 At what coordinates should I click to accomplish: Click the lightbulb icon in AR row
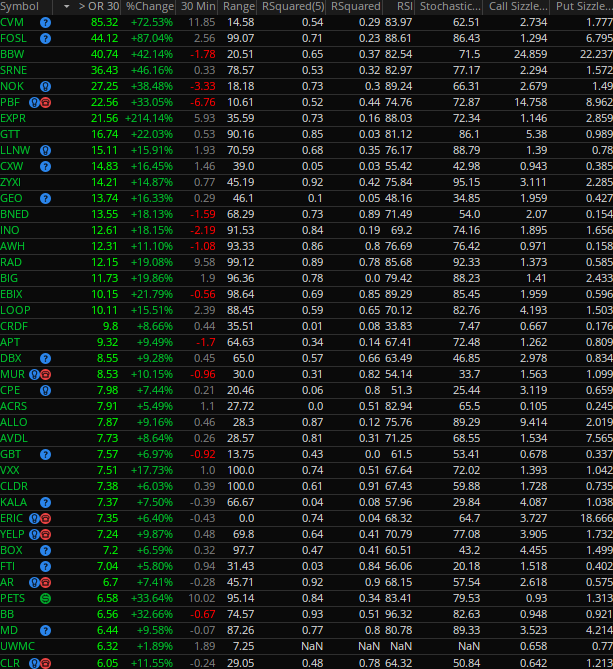coord(34,583)
